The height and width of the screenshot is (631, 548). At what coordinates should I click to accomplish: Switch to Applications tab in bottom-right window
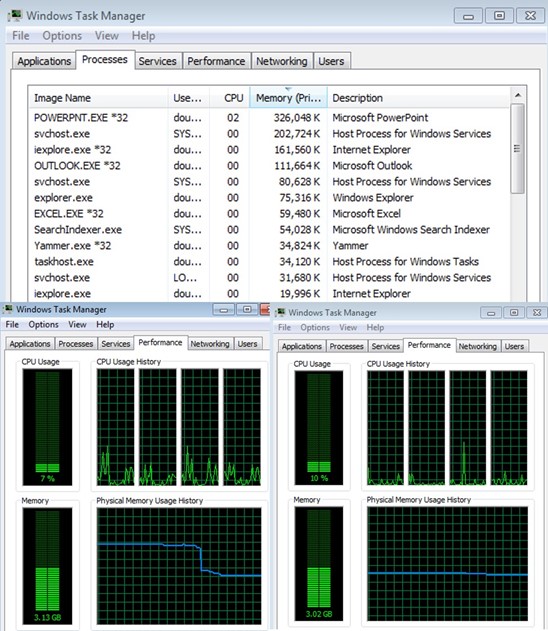pyautogui.click(x=302, y=346)
